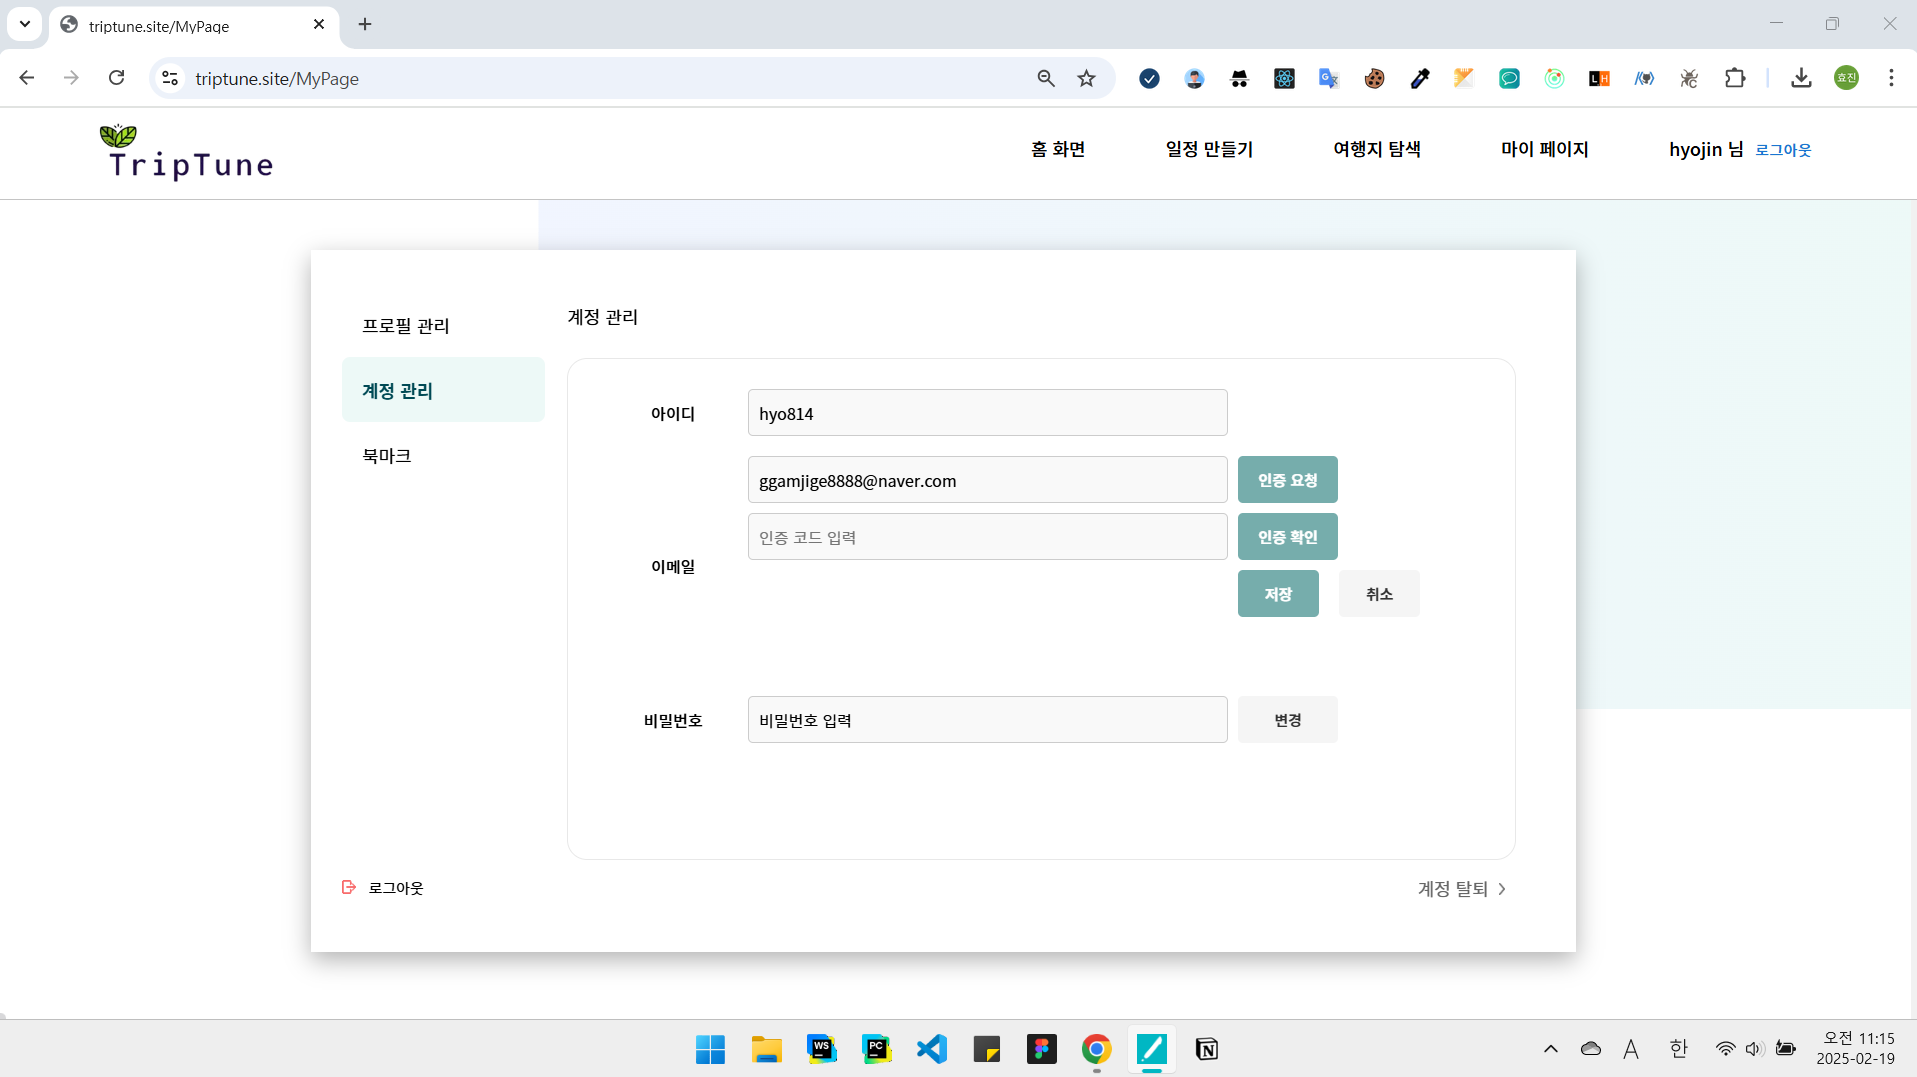This screenshot has height=1077, width=1917.
Task: Open Figma from the taskbar
Action: click(1041, 1049)
